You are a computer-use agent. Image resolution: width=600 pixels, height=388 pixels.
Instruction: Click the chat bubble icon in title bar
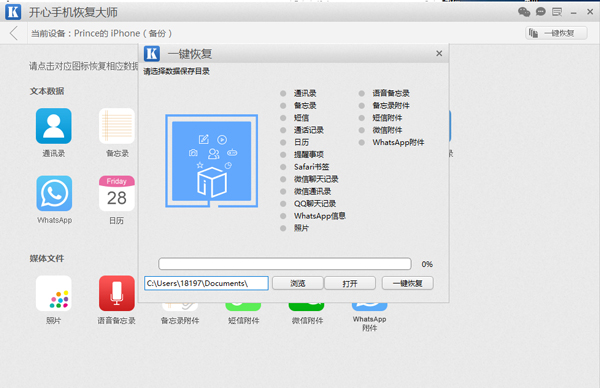[x=540, y=12]
